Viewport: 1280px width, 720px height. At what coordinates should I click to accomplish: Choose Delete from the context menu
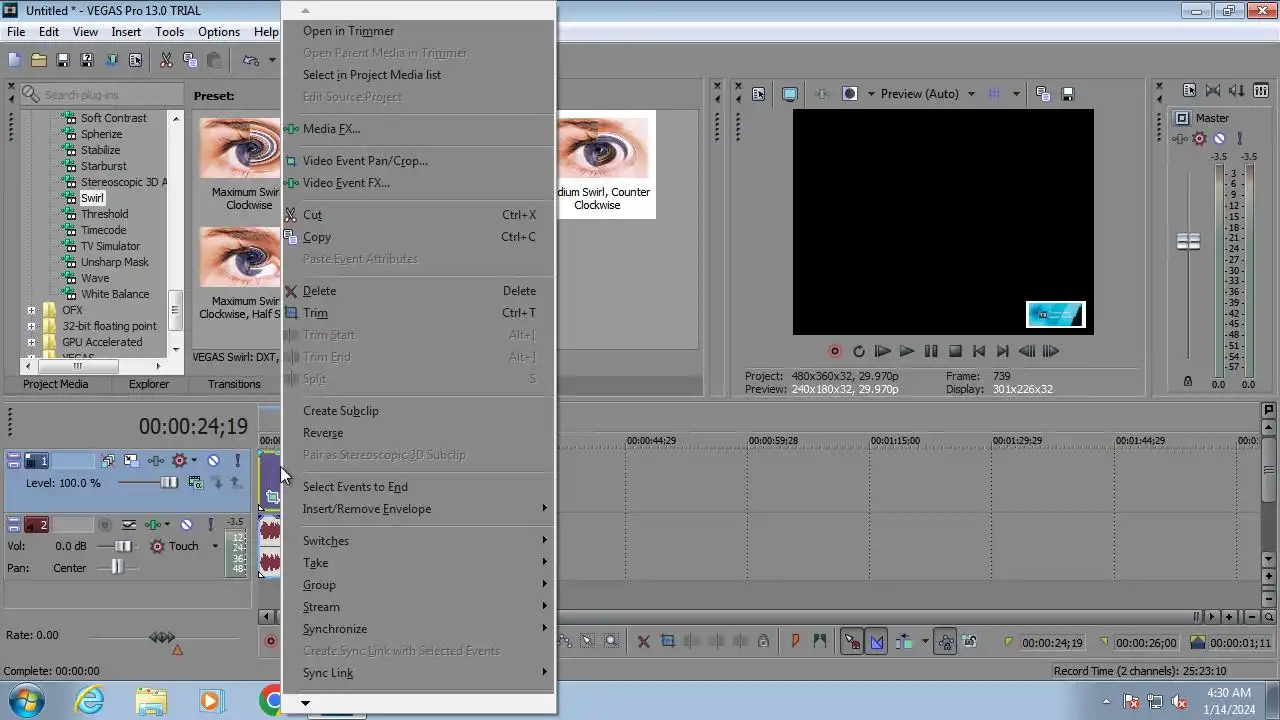click(319, 291)
